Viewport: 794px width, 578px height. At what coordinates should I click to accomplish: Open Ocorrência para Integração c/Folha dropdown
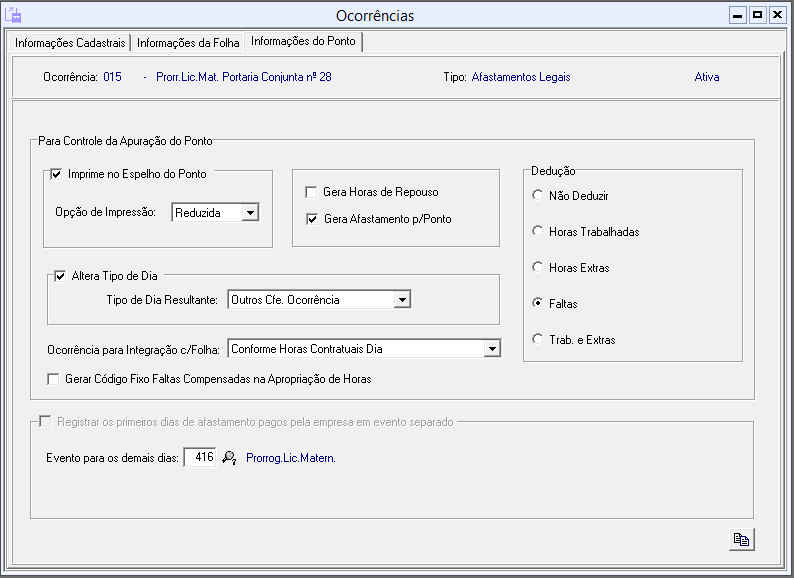491,349
